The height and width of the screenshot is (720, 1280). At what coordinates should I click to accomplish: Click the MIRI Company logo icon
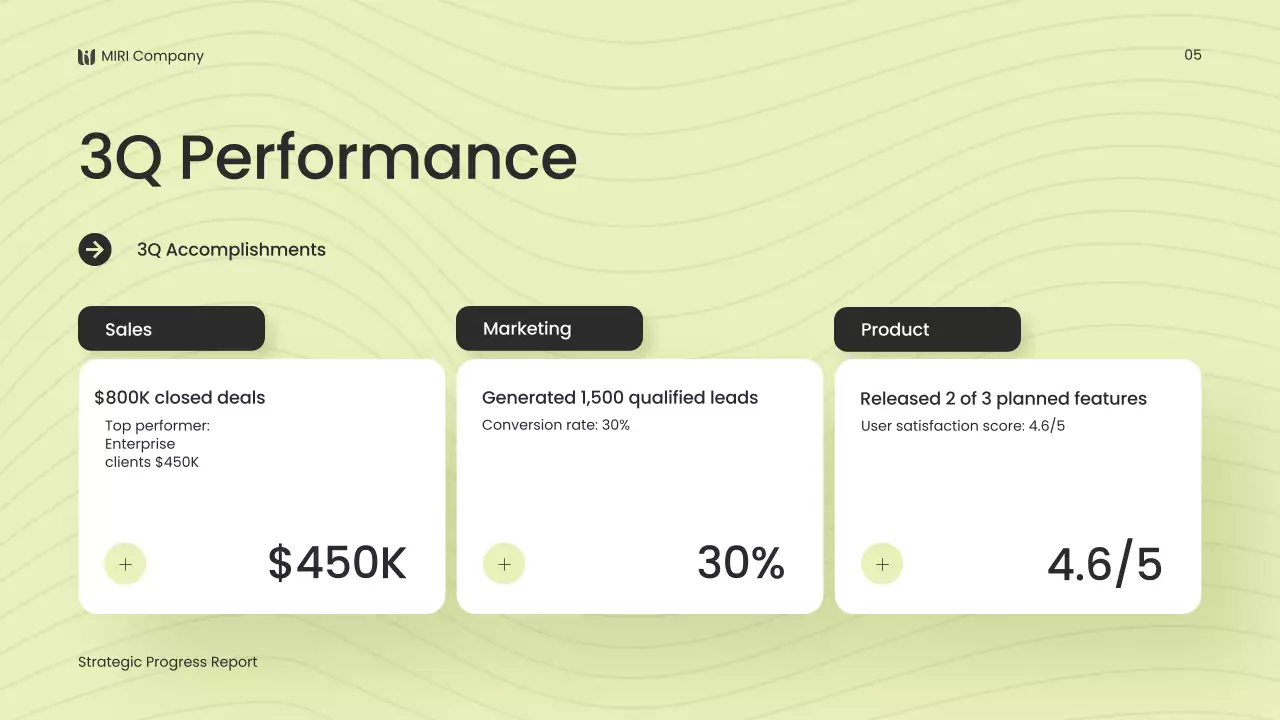(x=86, y=57)
